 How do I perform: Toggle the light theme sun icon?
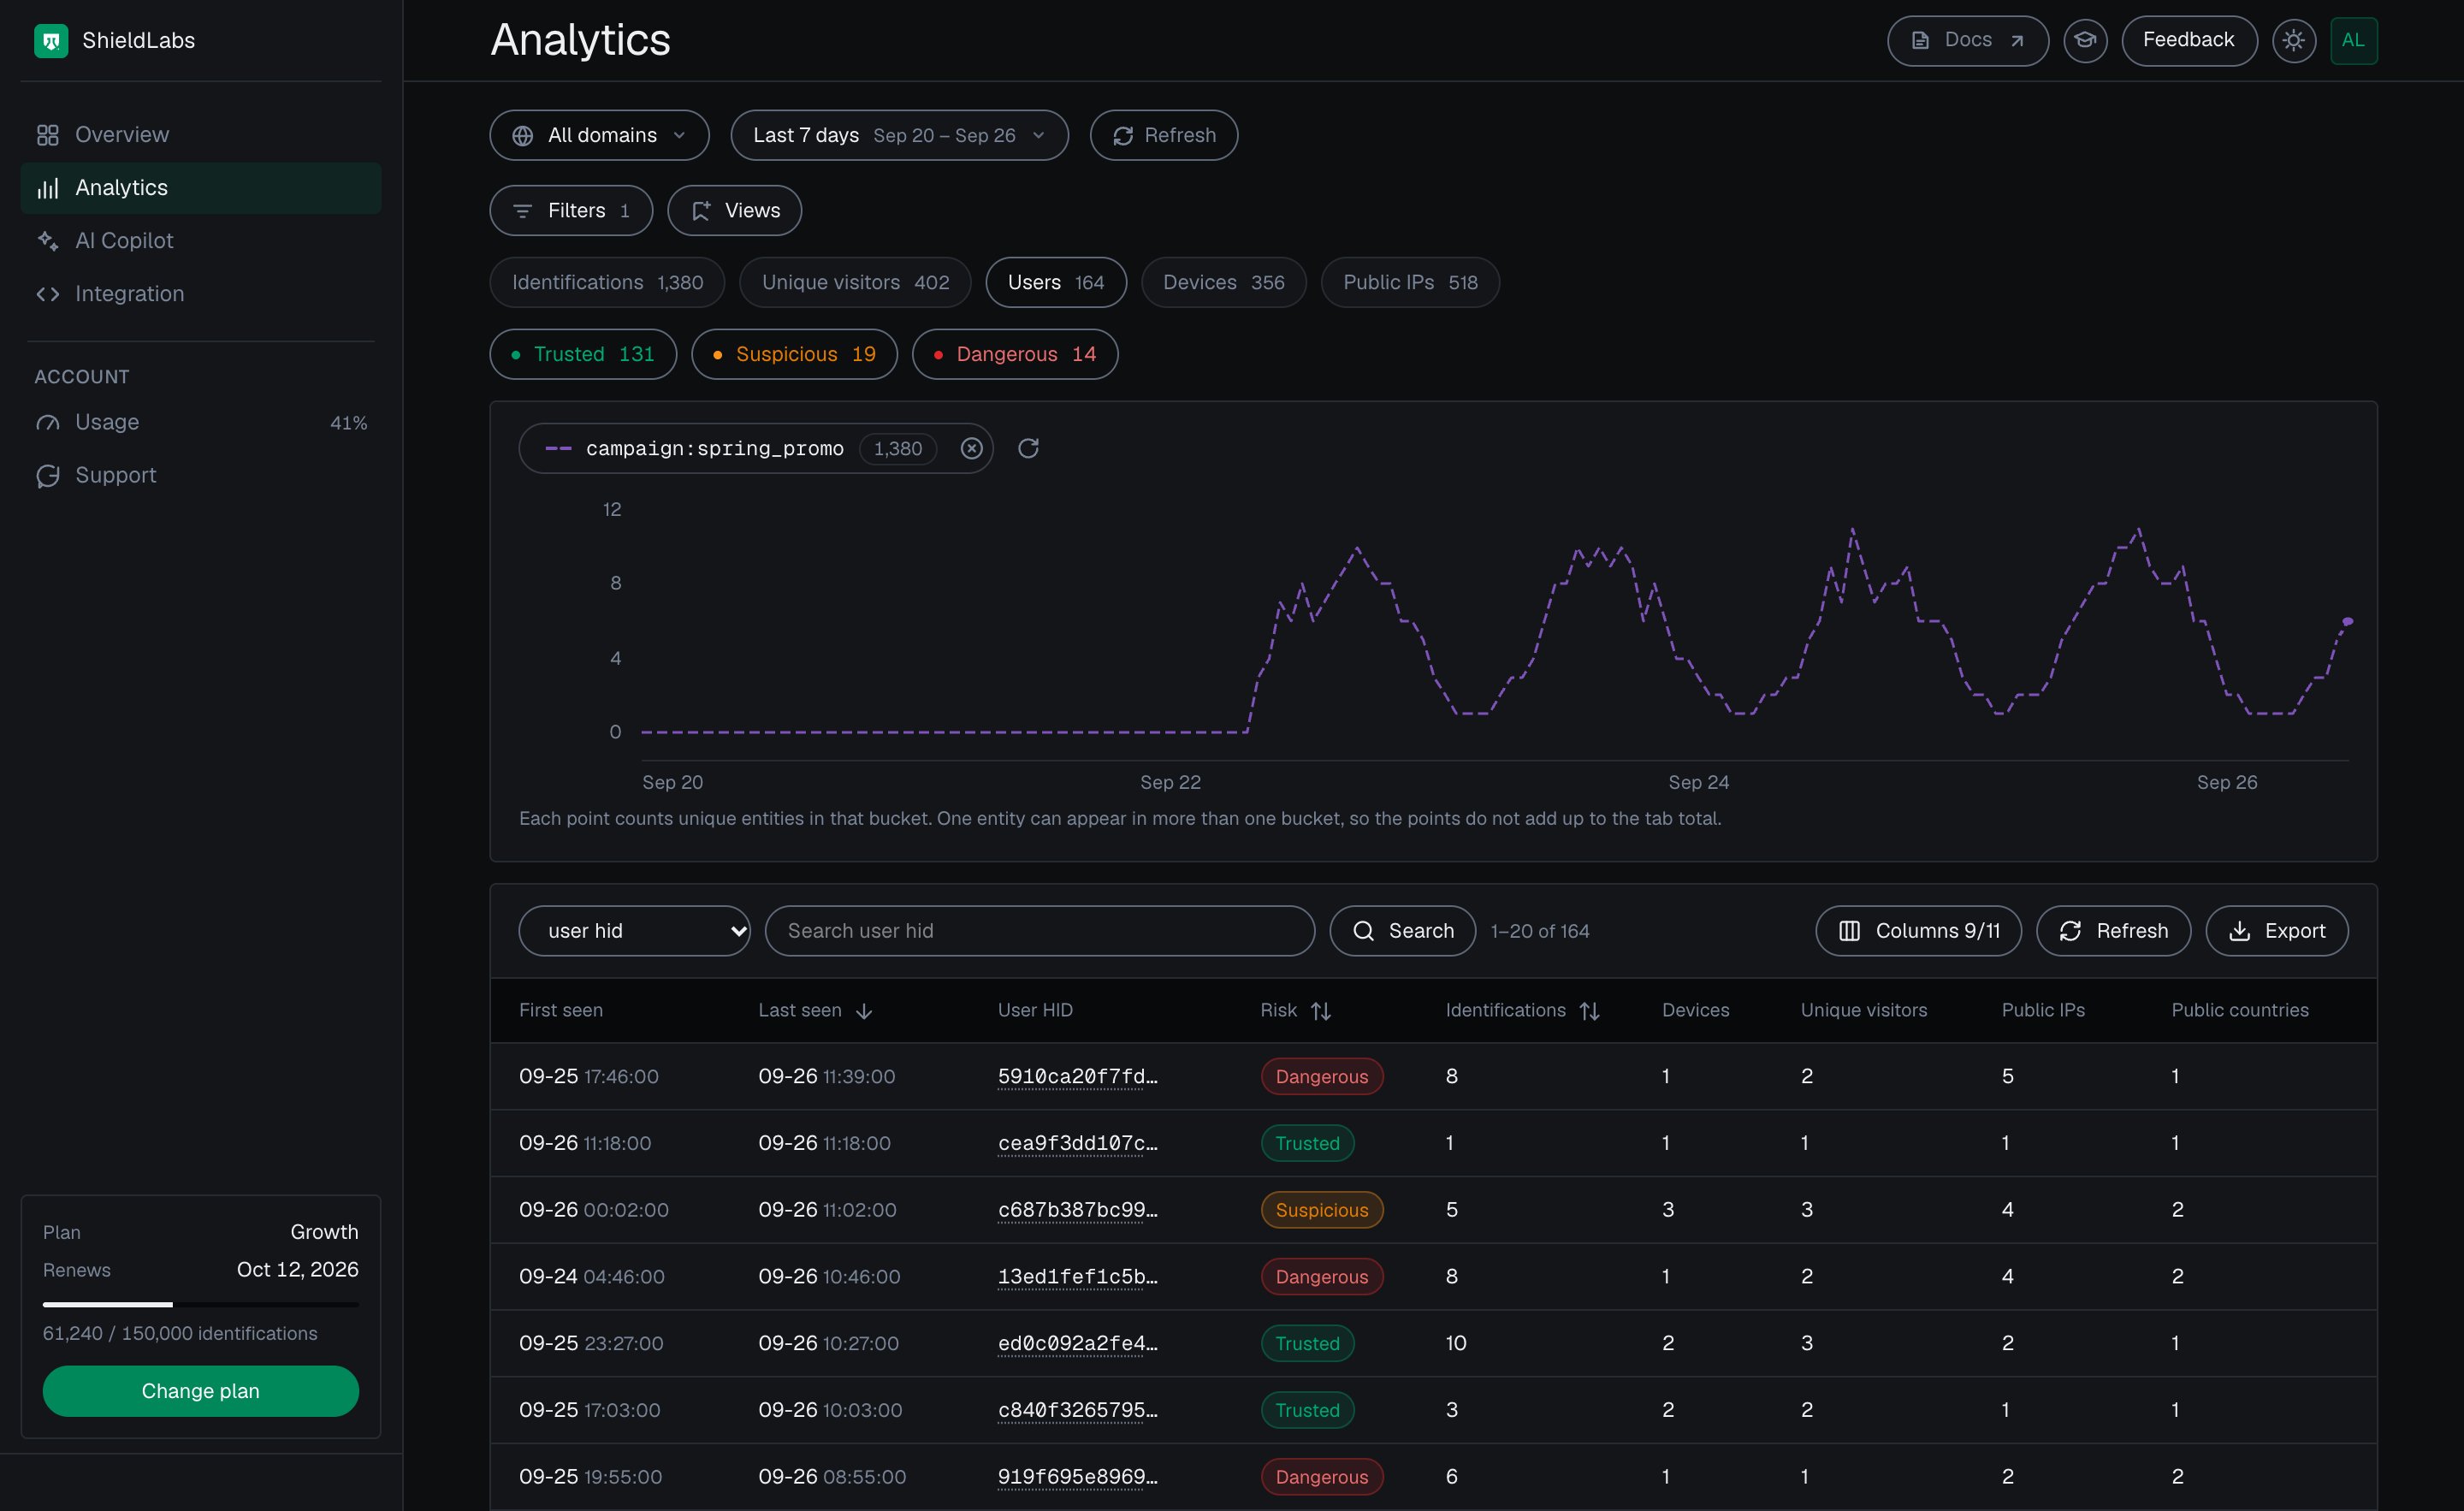point(2293,41)
